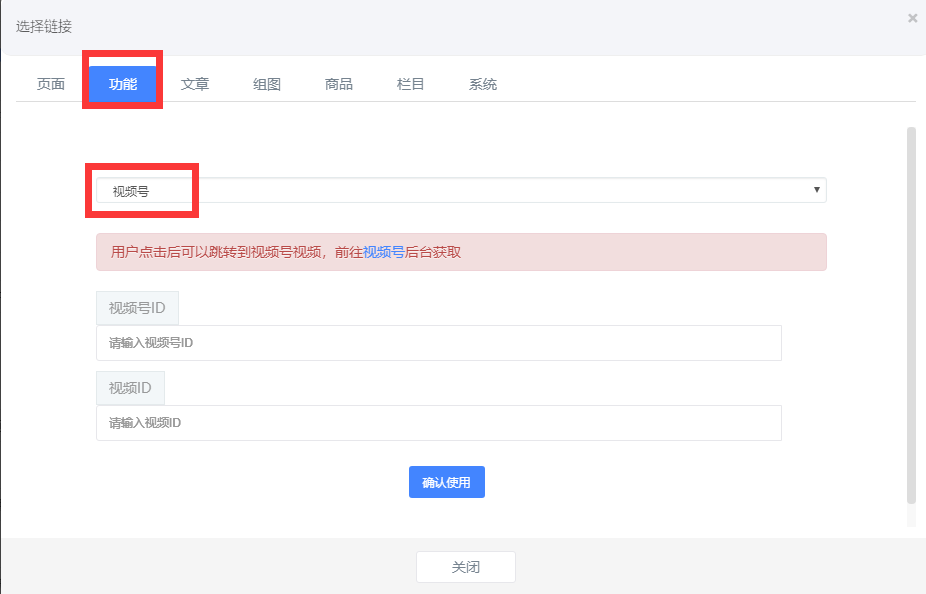
Task: Switch to the 页面 tab
Action: [x=51, y=84]
